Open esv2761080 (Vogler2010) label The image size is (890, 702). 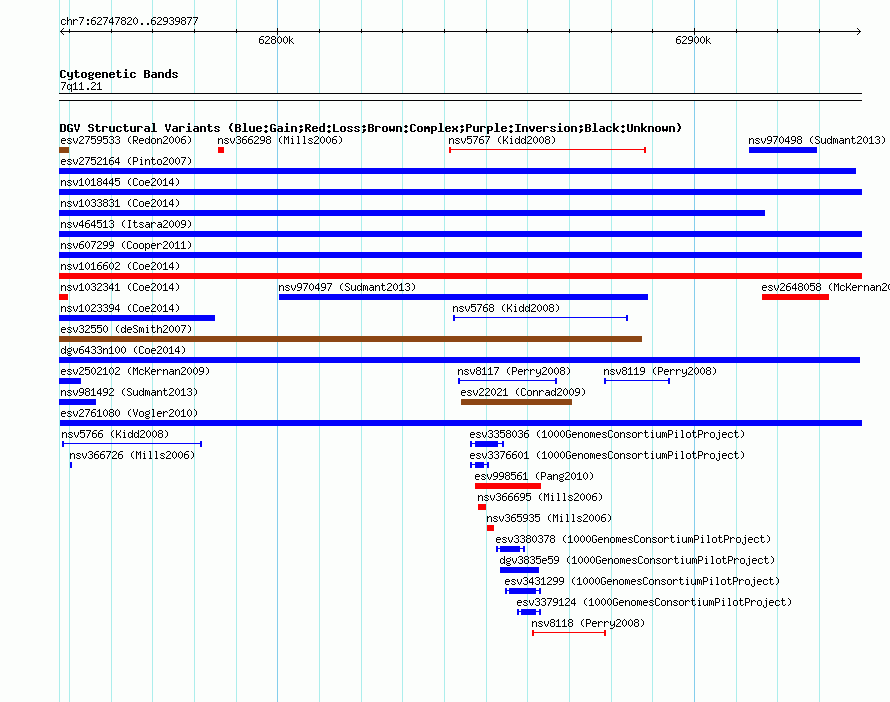129,413
